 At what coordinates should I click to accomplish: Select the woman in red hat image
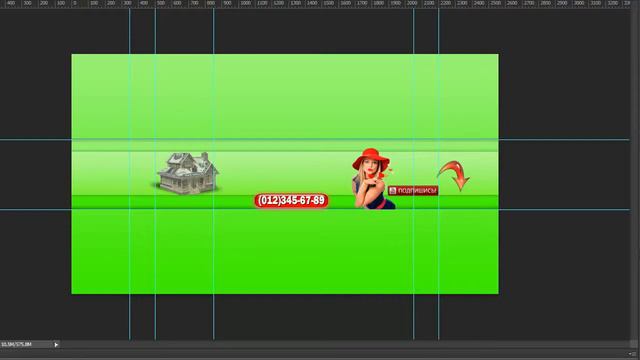[x=373, y=179]
